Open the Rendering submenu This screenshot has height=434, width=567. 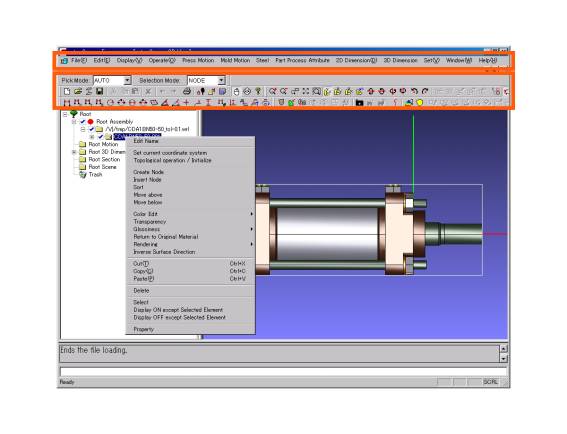[191, 244]
